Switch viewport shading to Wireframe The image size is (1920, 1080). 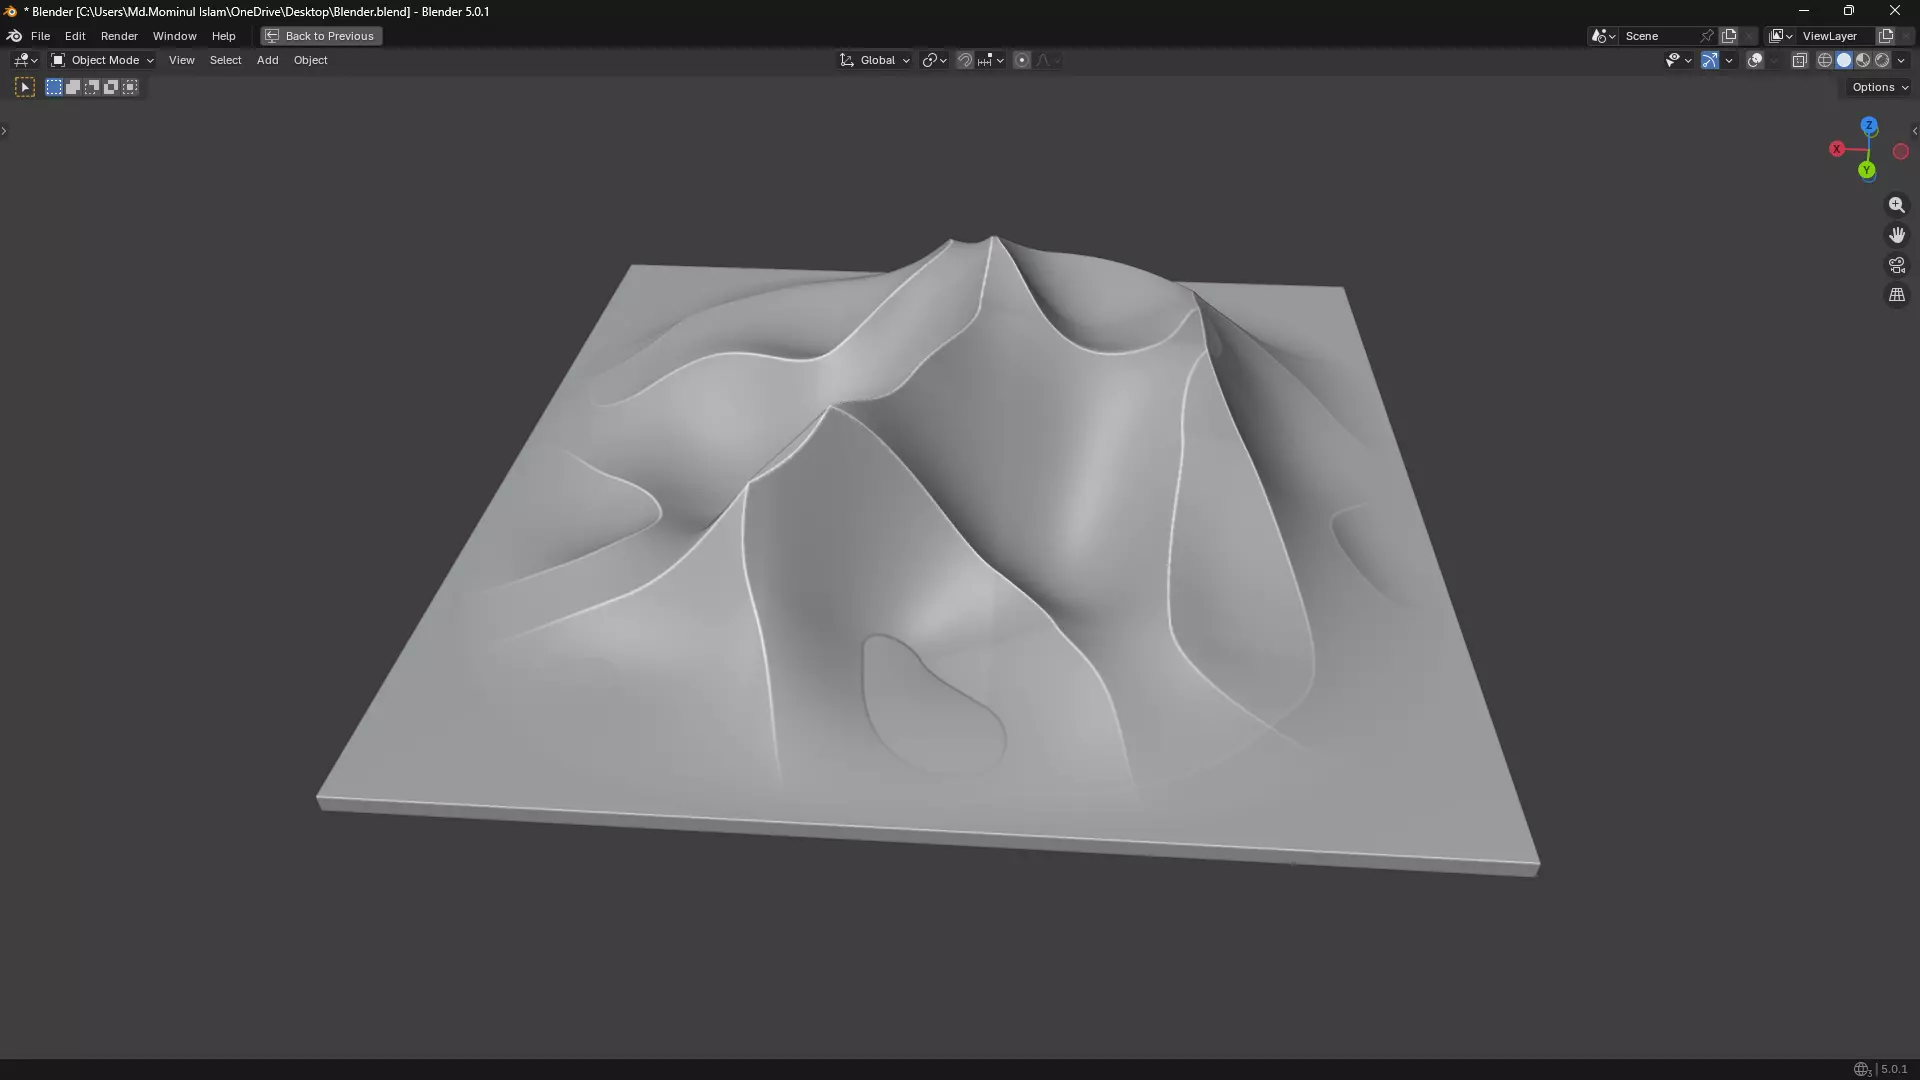[x=1825, y=60]
